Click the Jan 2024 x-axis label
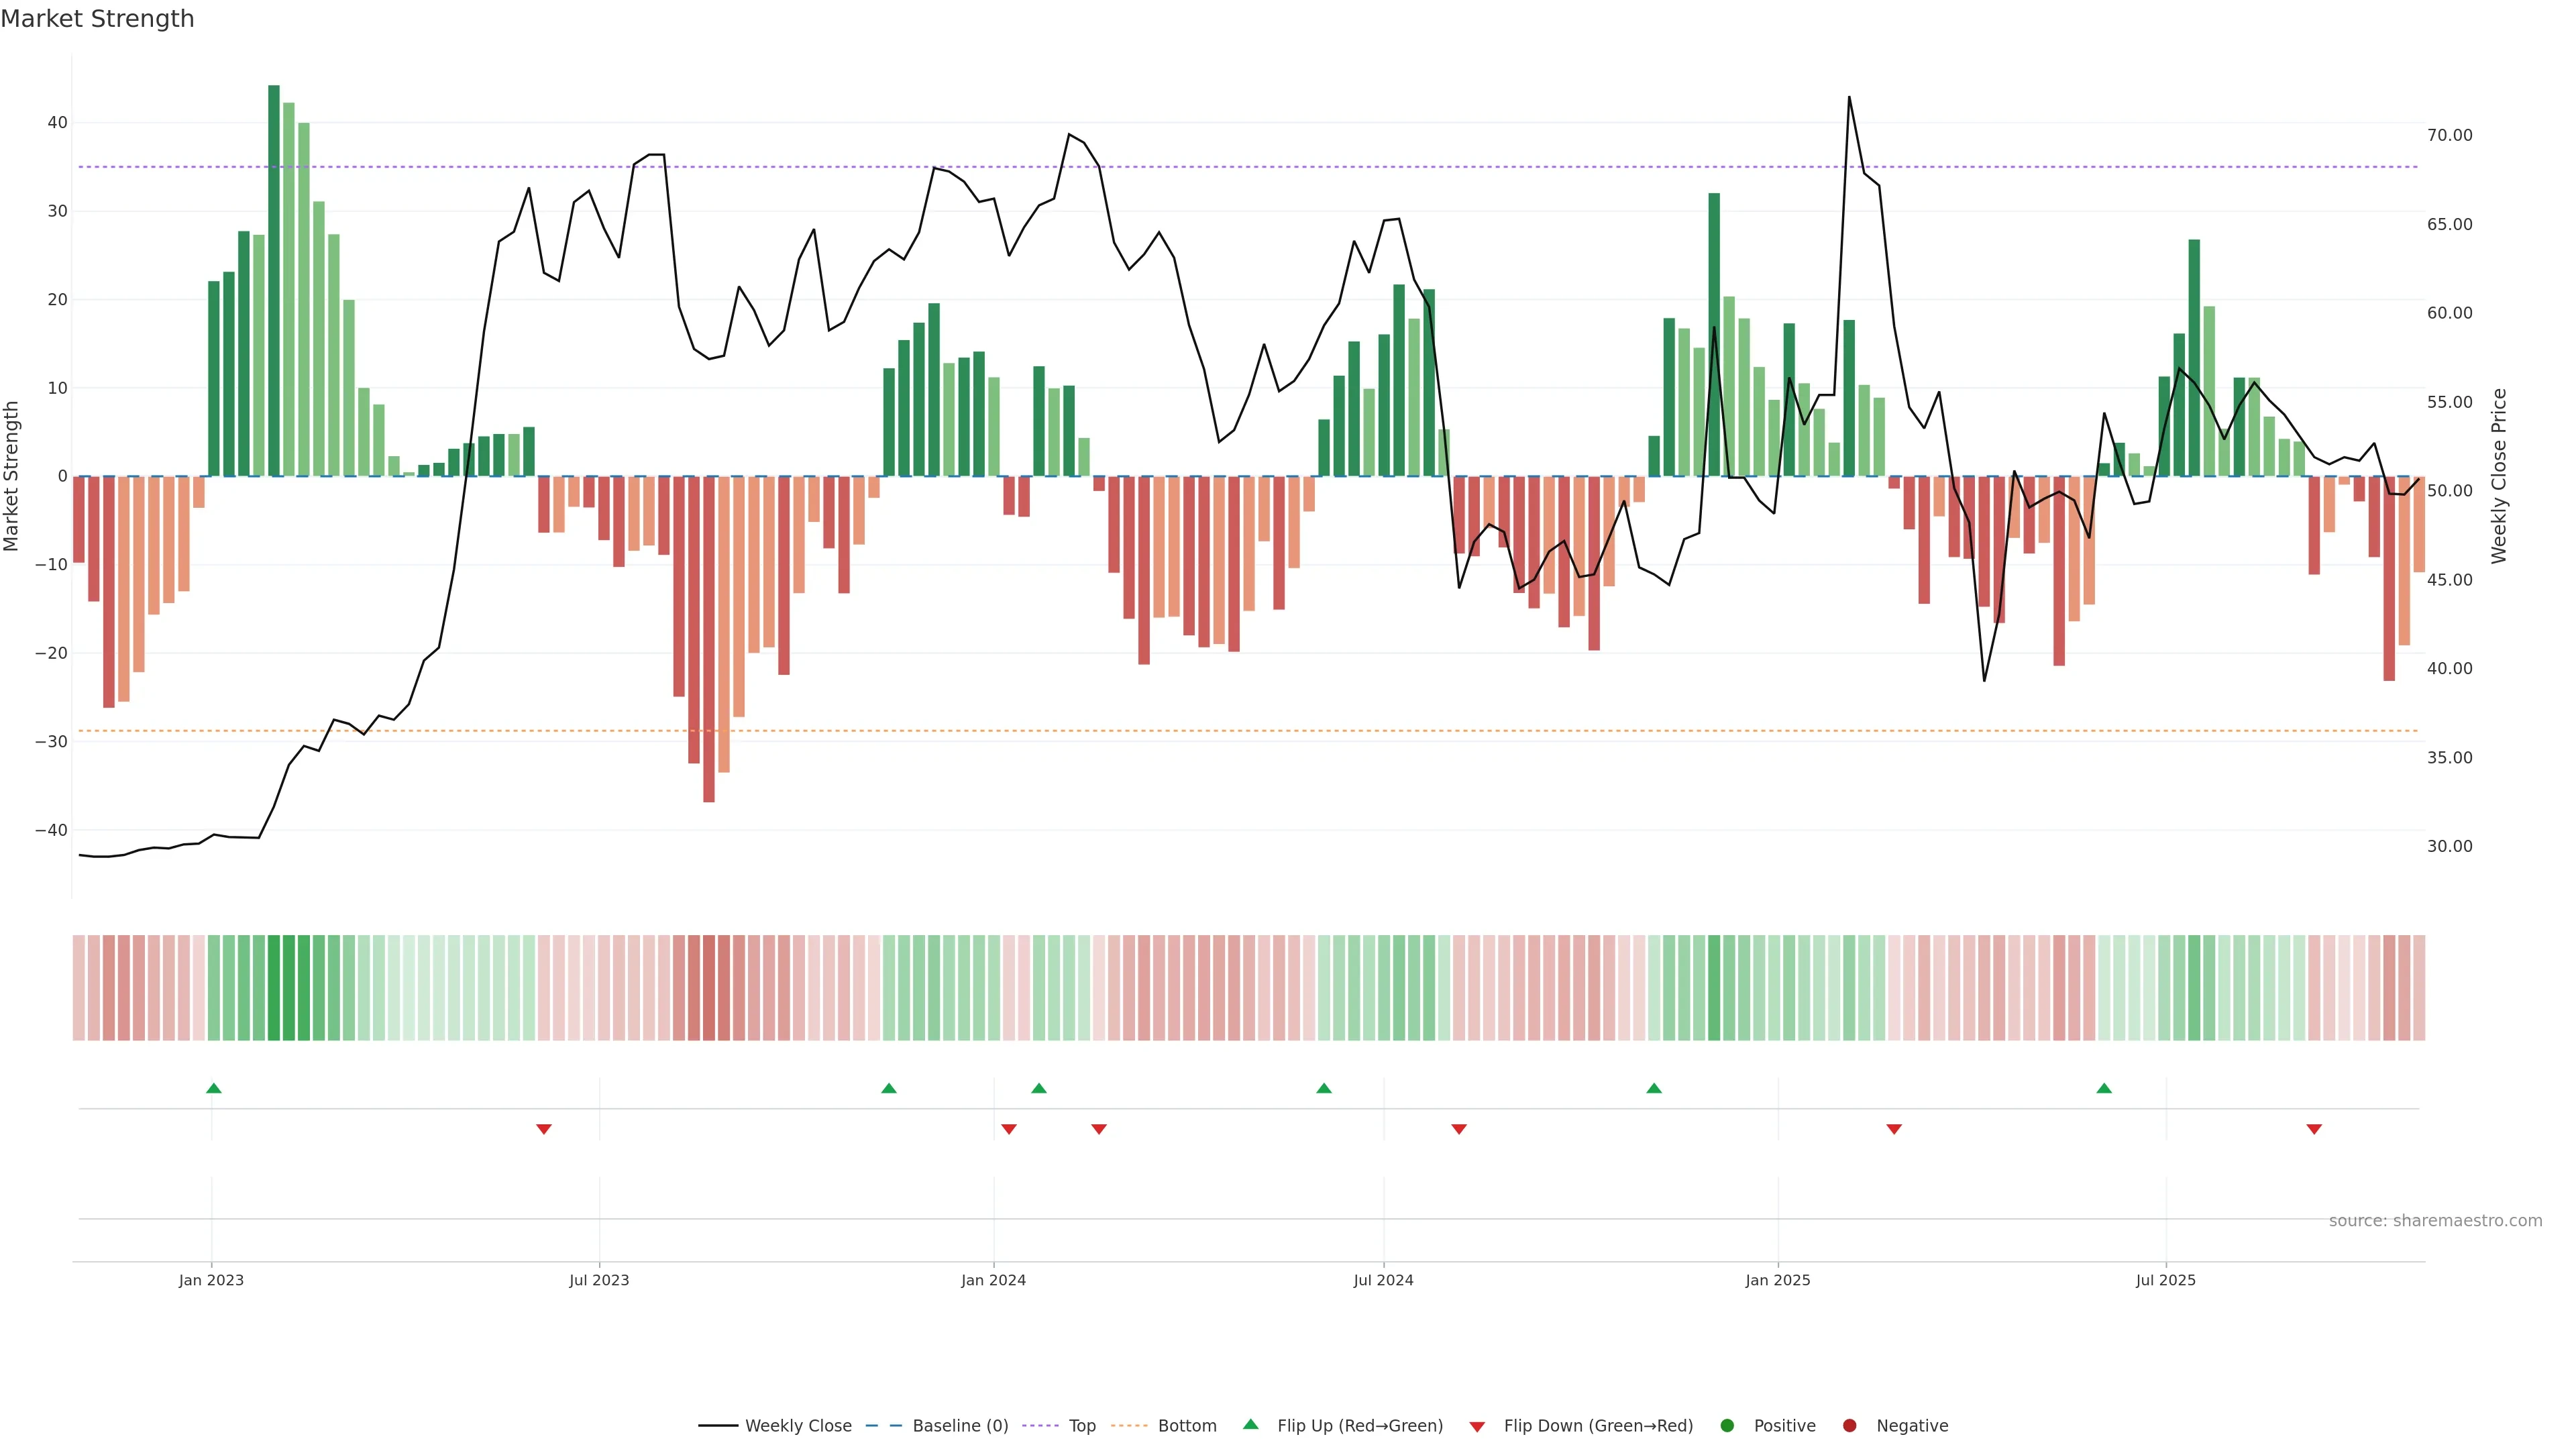This screenshot has width=2576, height=1449. click(993, 1280)
